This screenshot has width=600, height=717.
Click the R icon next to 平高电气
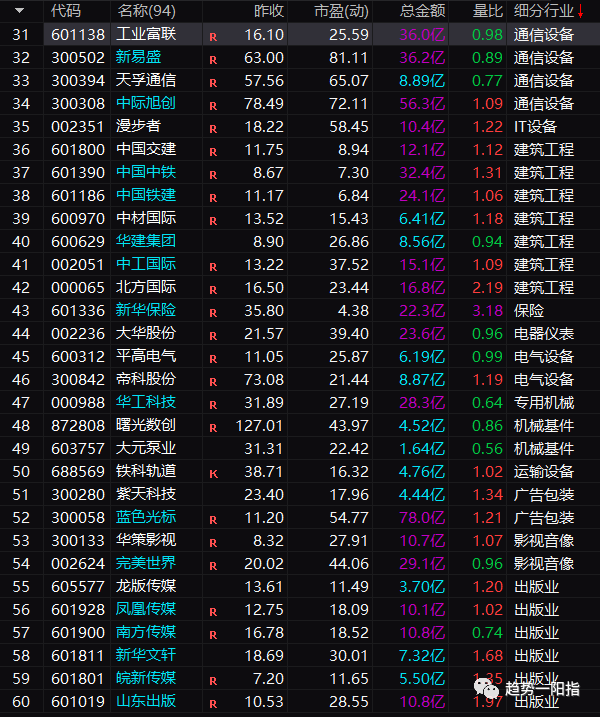213,359
